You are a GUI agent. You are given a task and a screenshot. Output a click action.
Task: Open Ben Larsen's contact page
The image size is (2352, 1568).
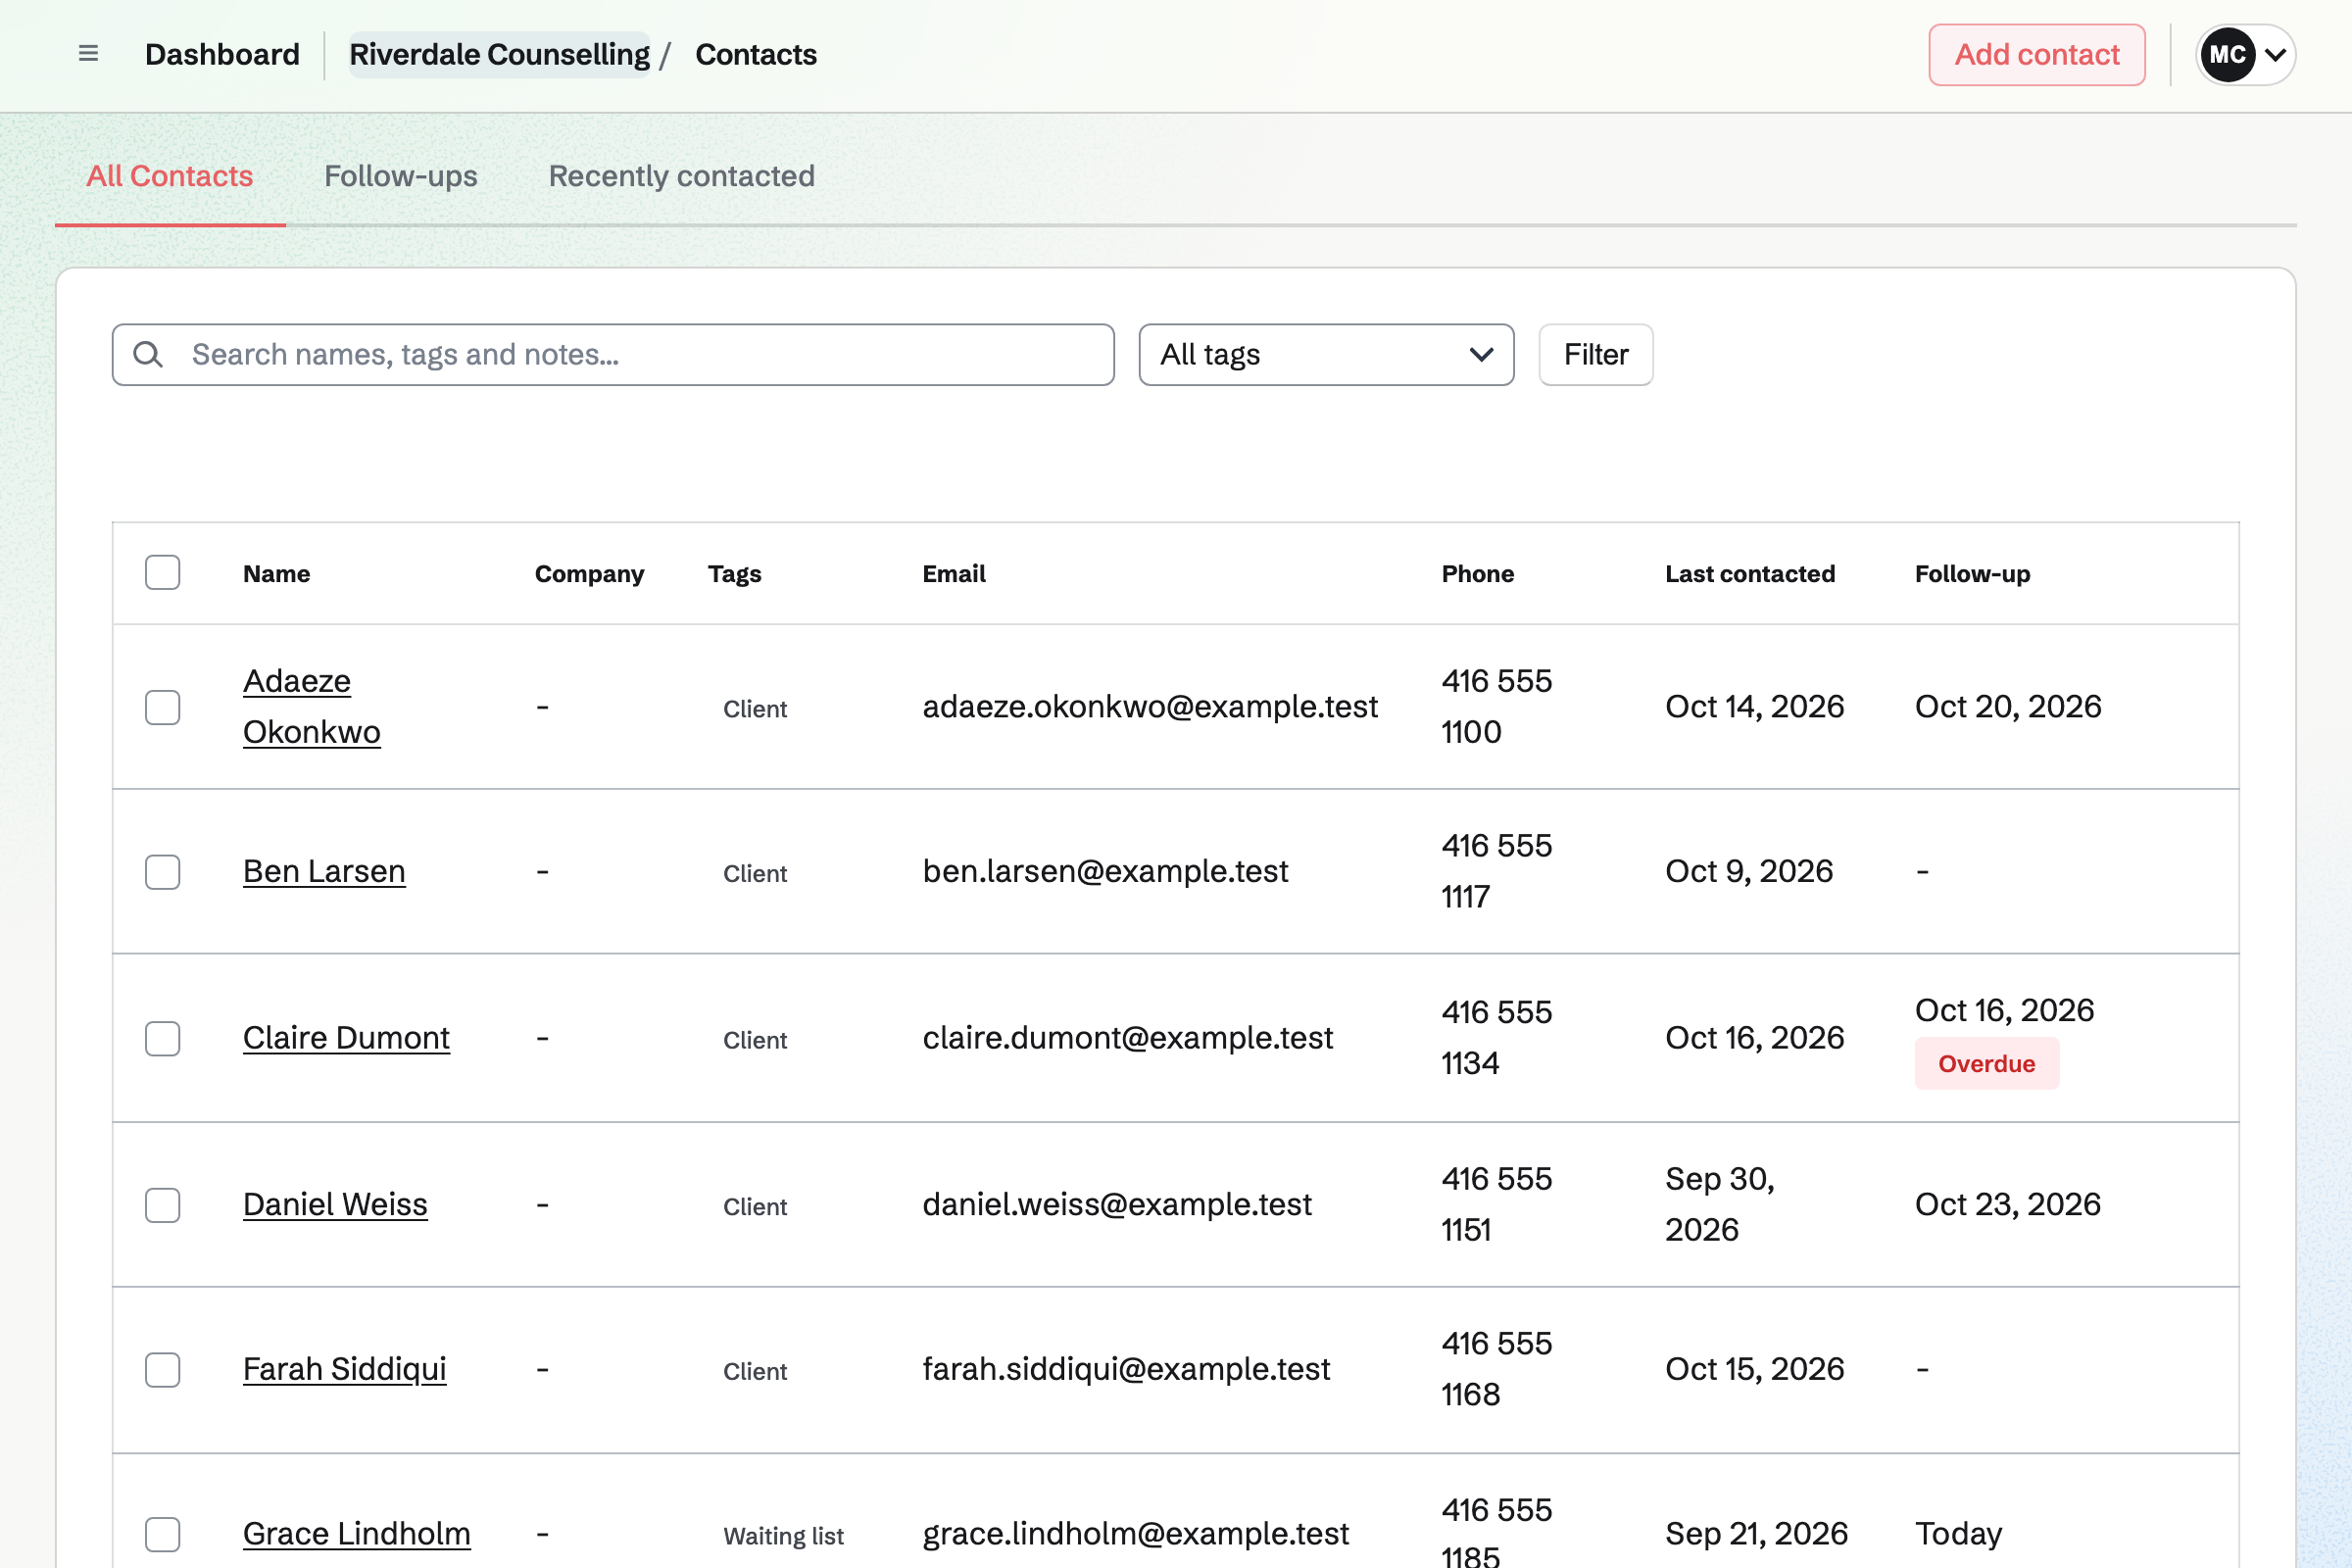coord(324,871)
